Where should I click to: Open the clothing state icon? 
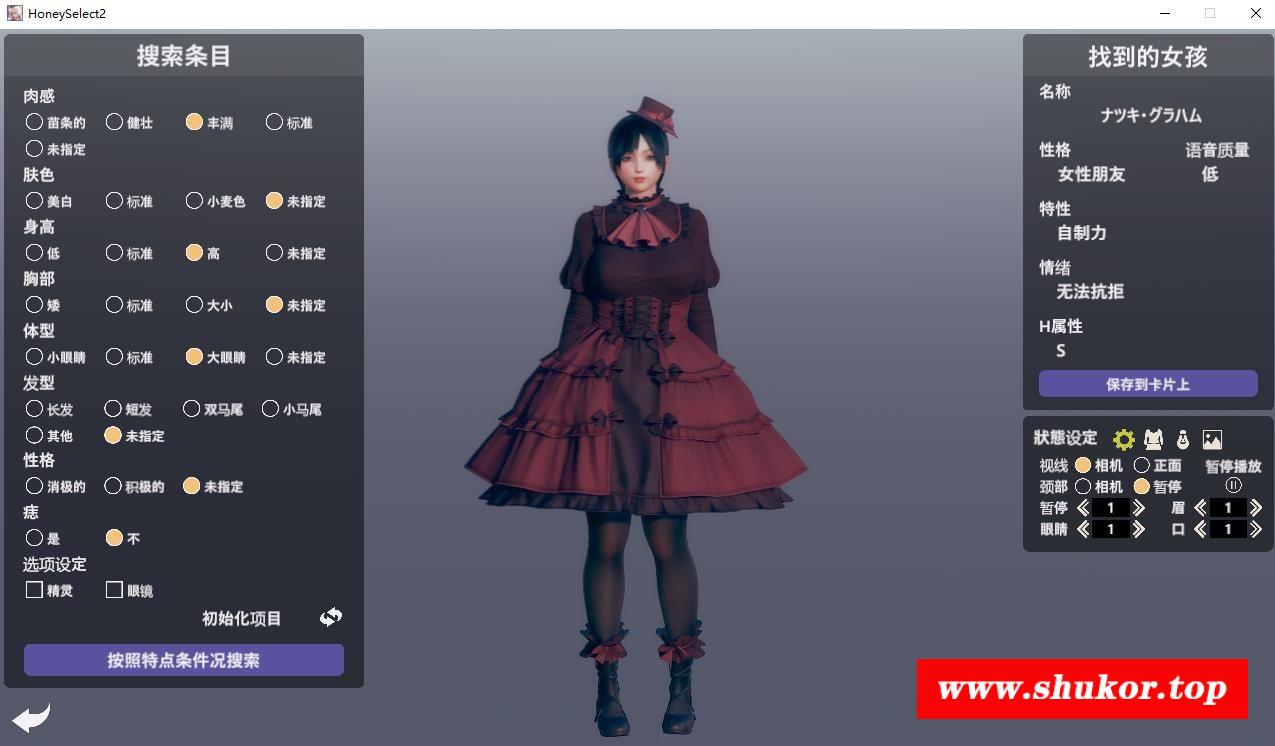(x=1154, y=439)
